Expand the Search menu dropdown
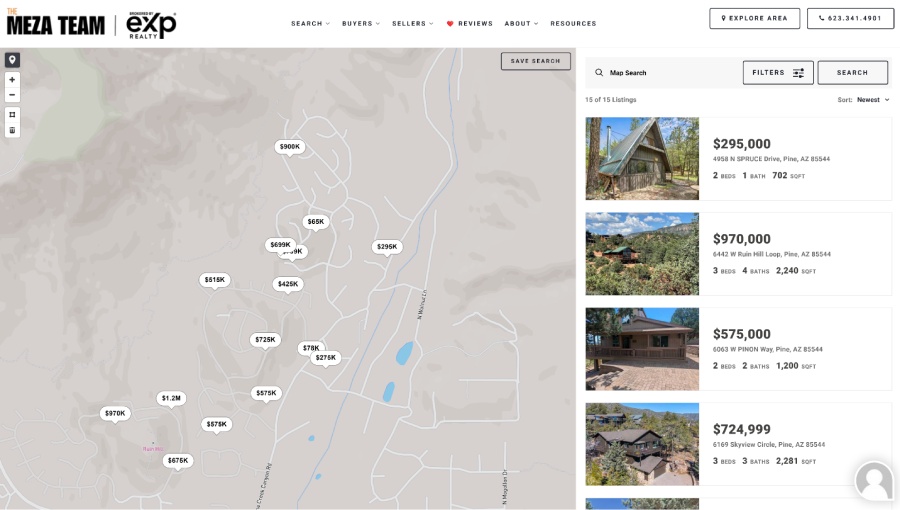The image size is (900, 510). (x=310, y=23)
